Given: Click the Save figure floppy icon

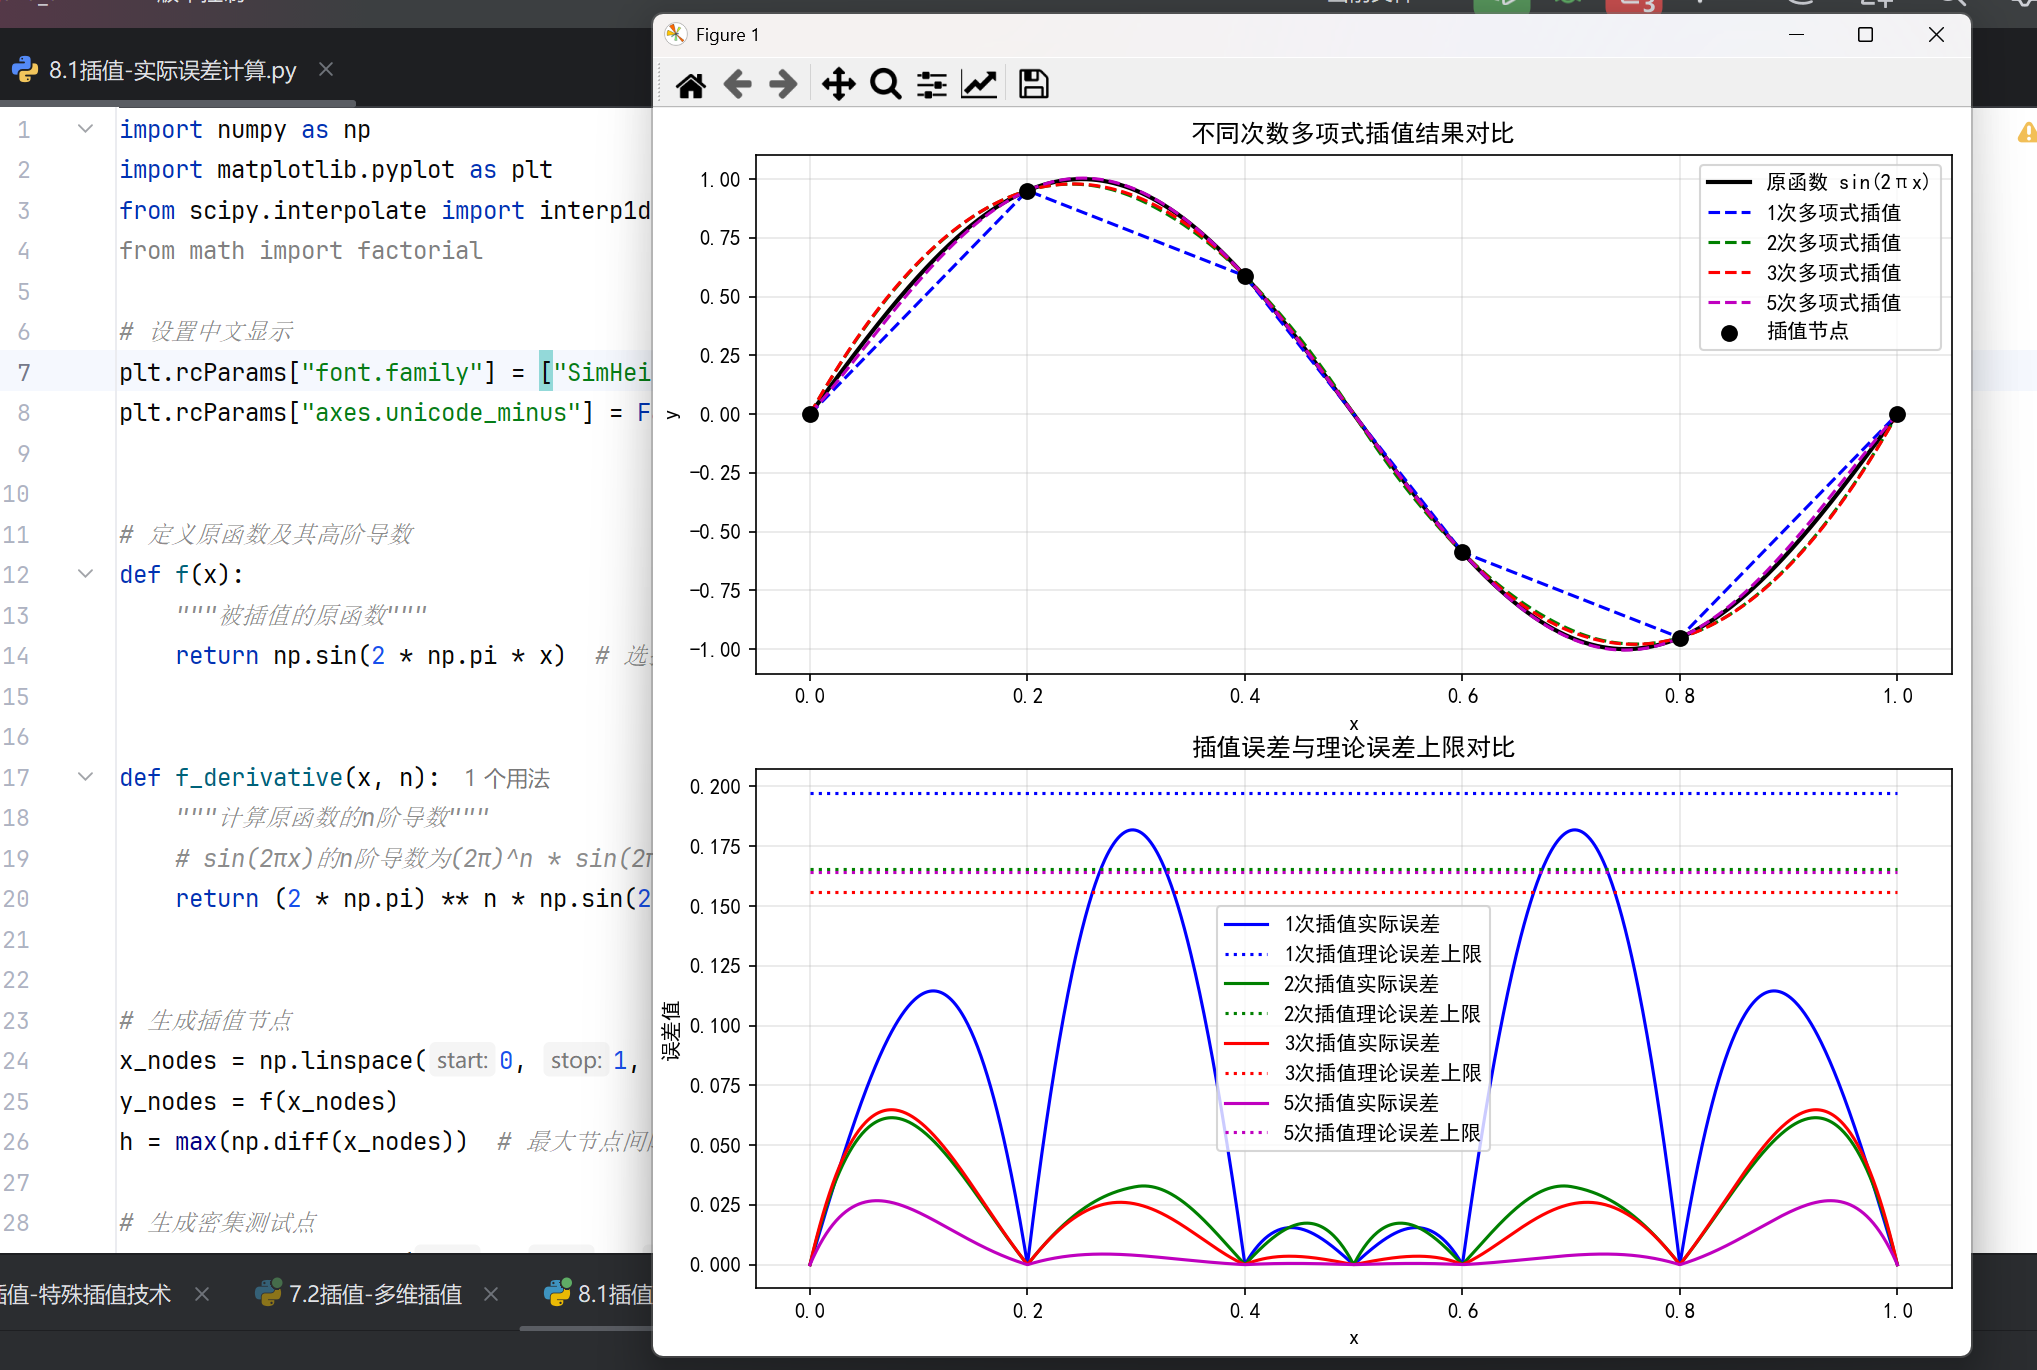Looking at the screenshot, I should pyautogui.click(x=1033, y=85).
